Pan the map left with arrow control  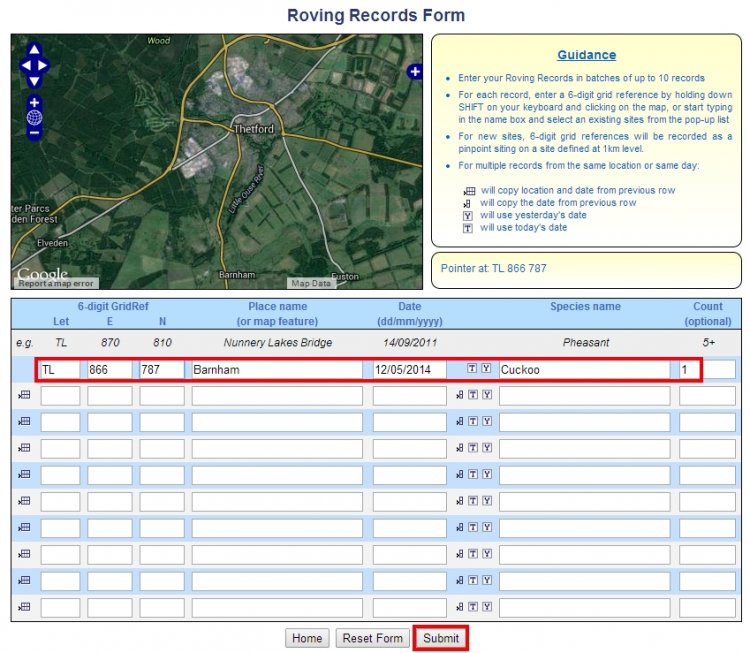(x=25, y=66)
